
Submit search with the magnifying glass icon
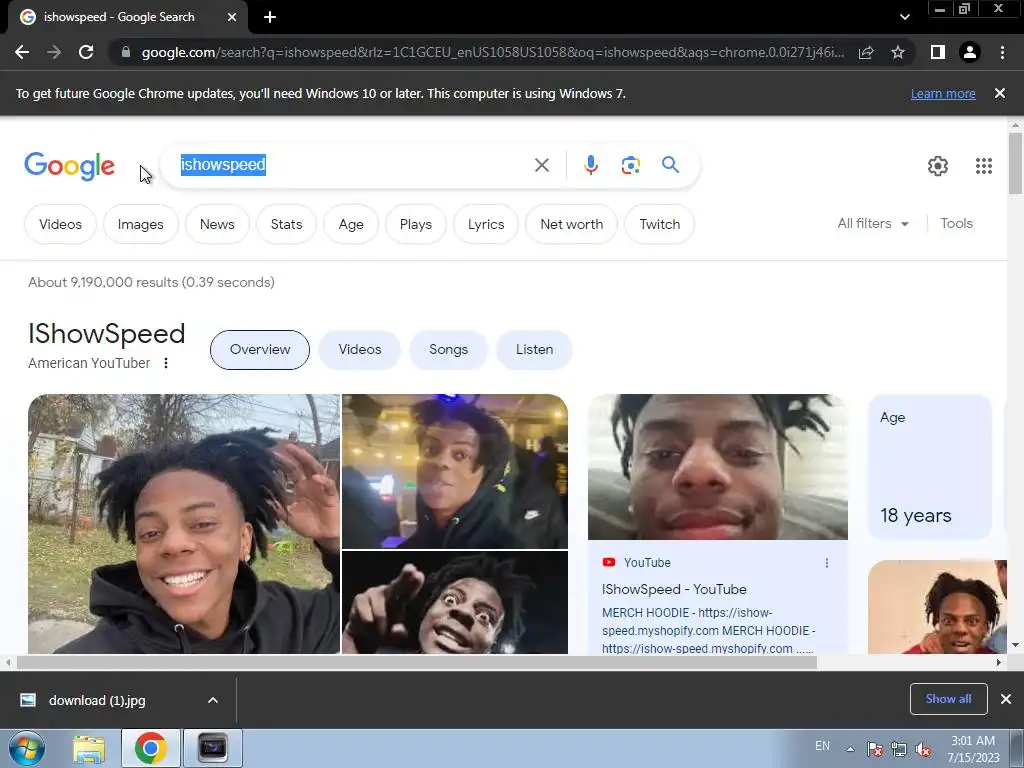click(x=671, y=165)
